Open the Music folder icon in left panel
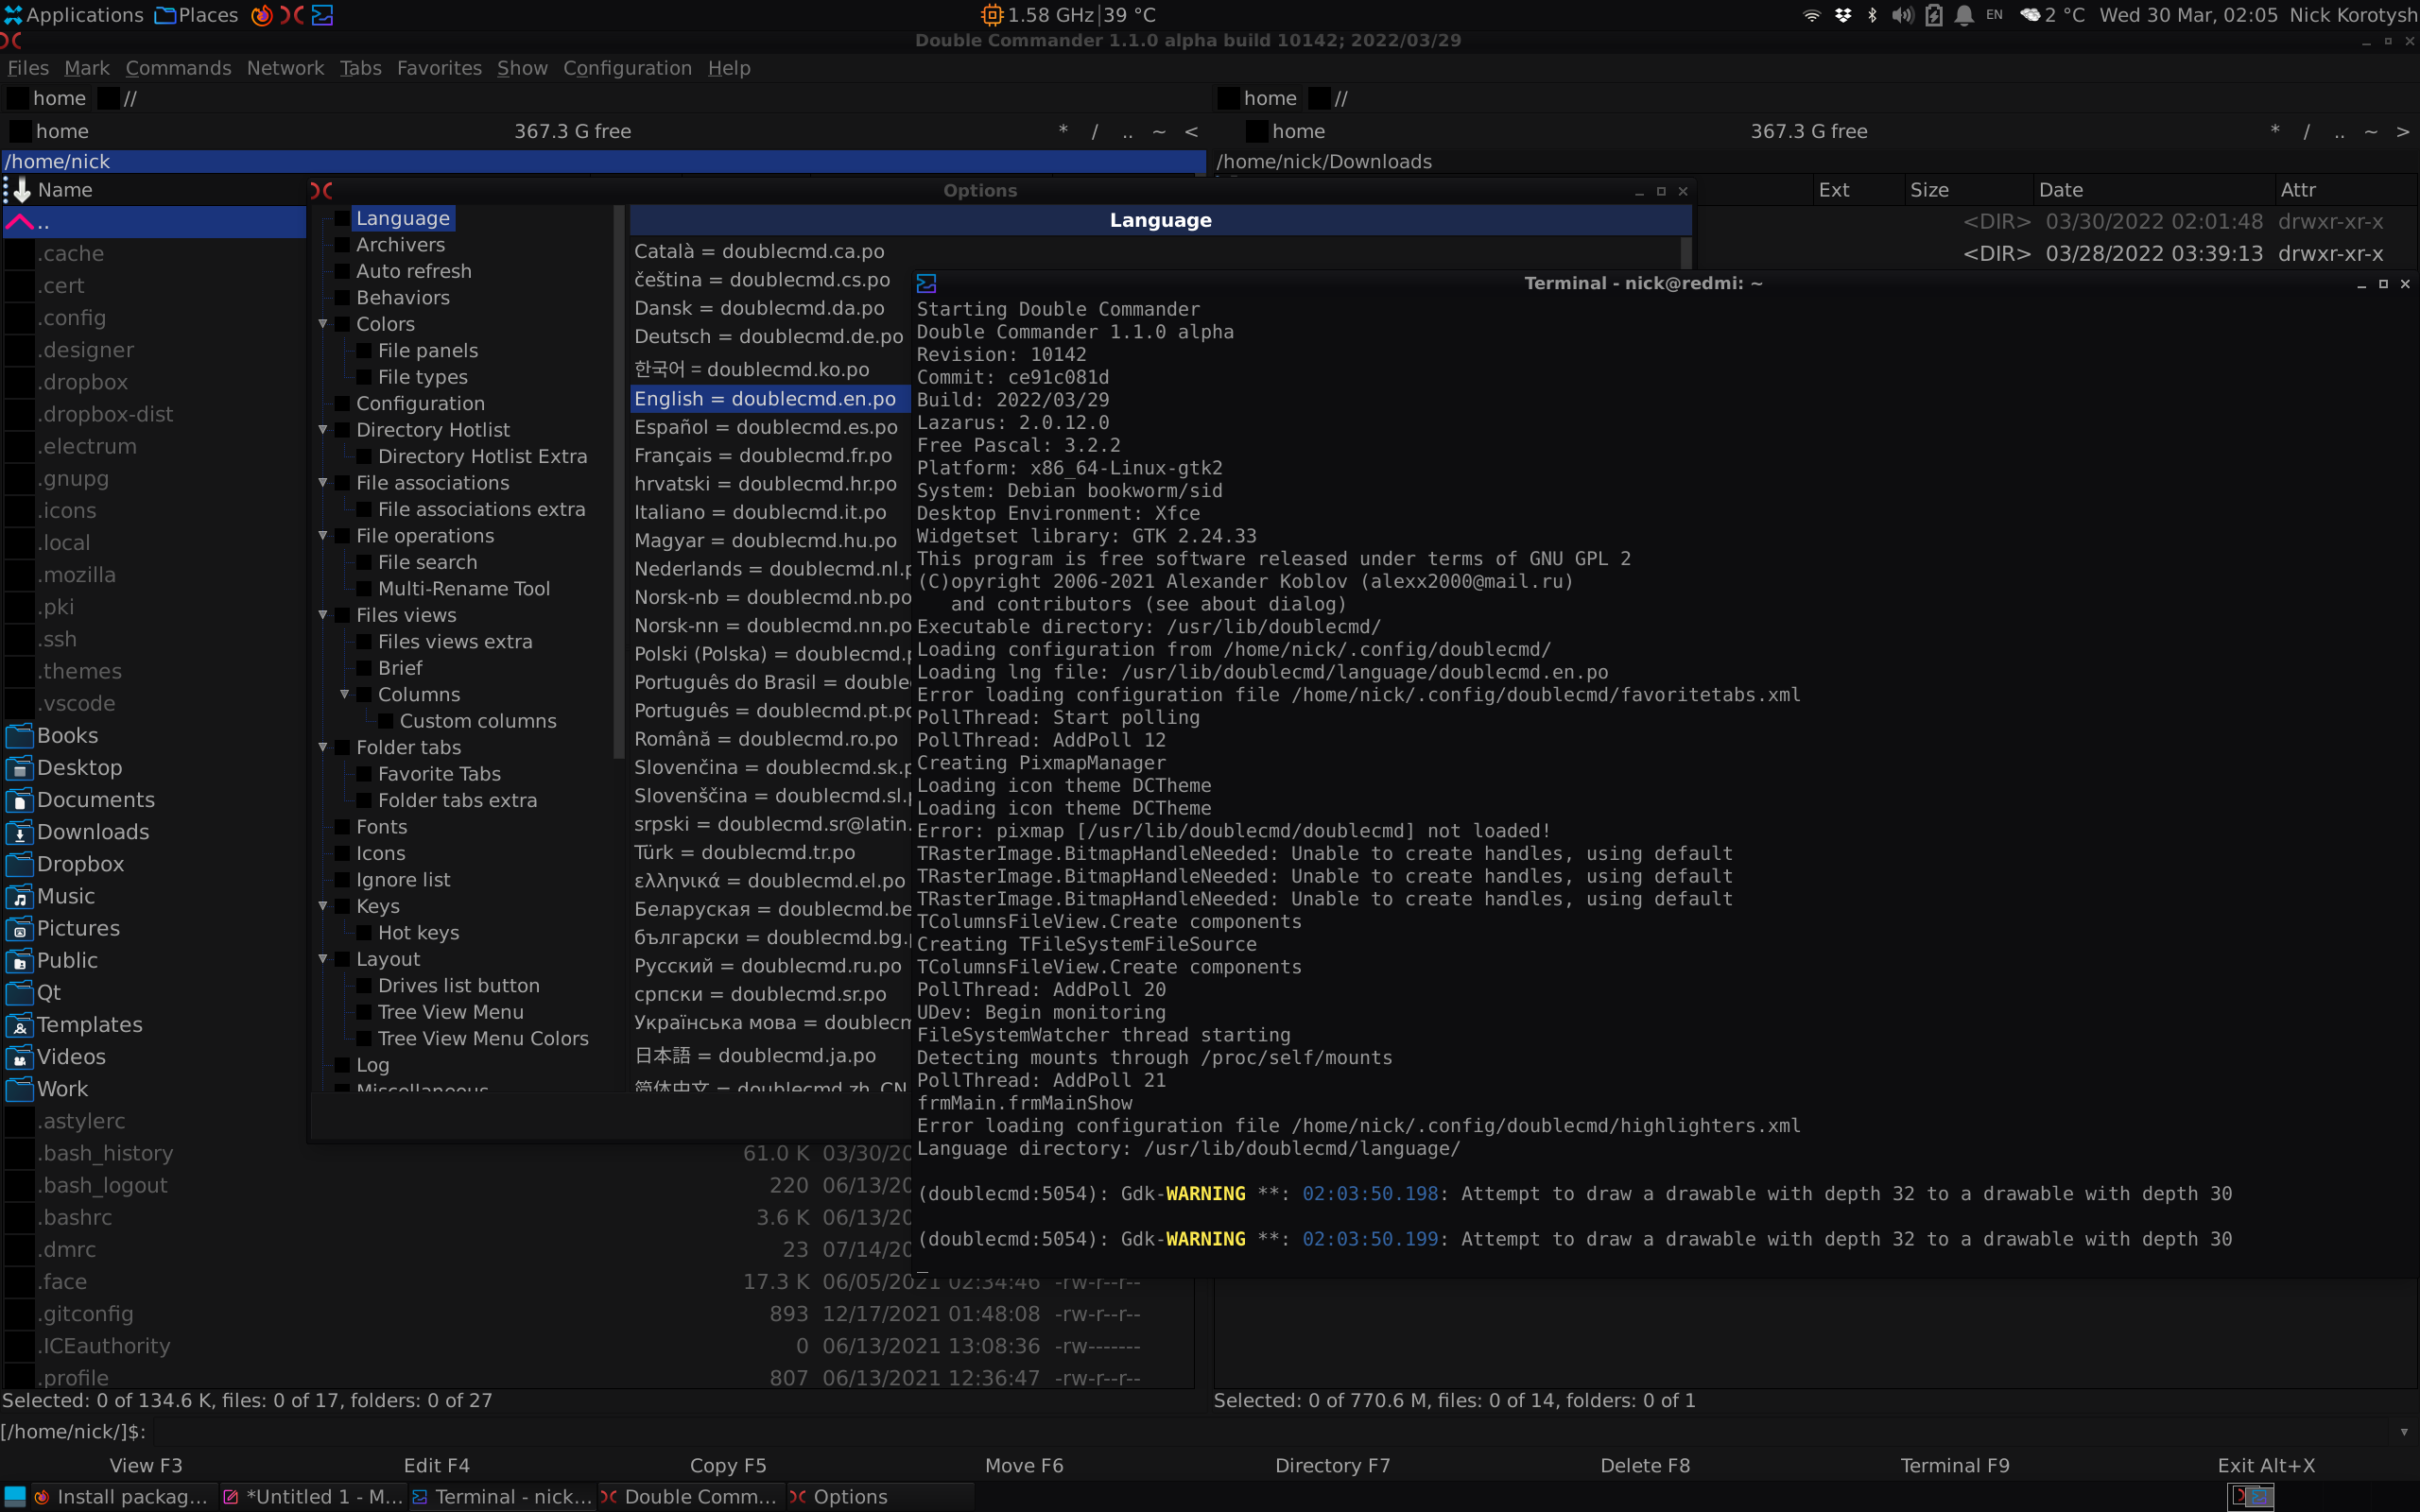2420x1512 pixels. coord(20,896)
